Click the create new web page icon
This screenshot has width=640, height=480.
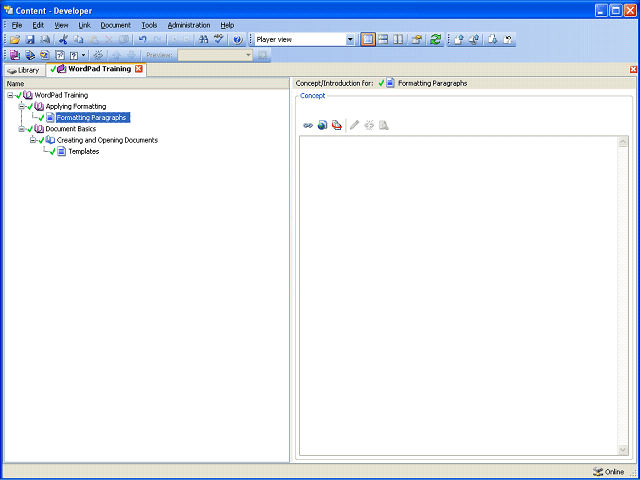322,125
